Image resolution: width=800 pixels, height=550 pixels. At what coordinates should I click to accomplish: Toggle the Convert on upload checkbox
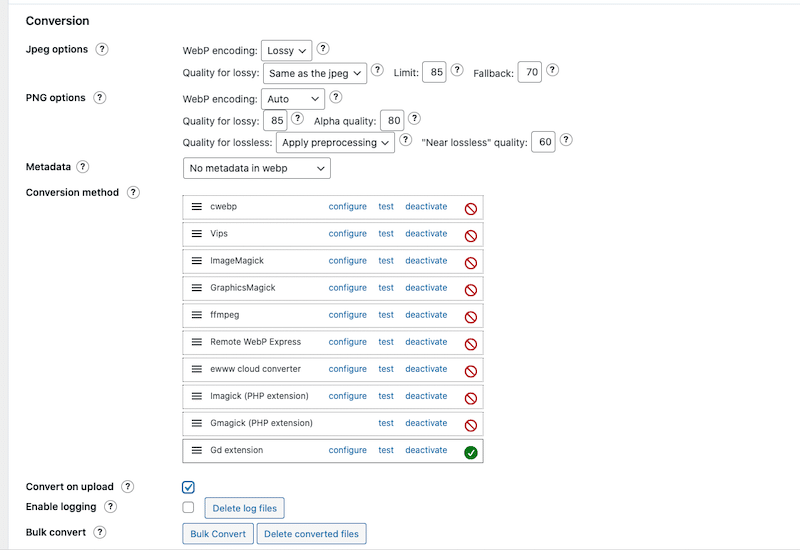tap(188, 487)
